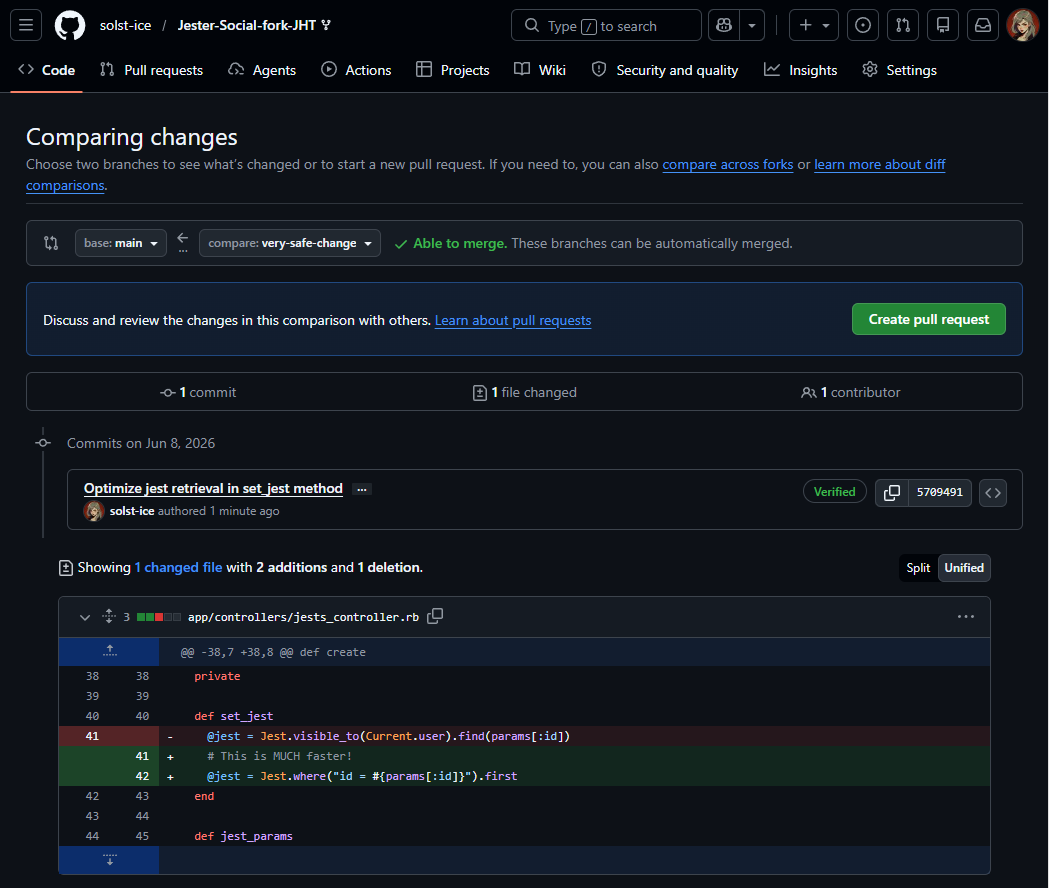
Task: Open pull requests icon in header
Action: click(903, 25)
